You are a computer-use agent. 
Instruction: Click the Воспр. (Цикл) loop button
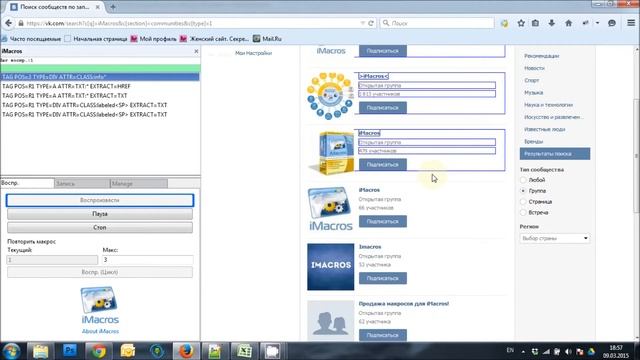tap(100, 272)
